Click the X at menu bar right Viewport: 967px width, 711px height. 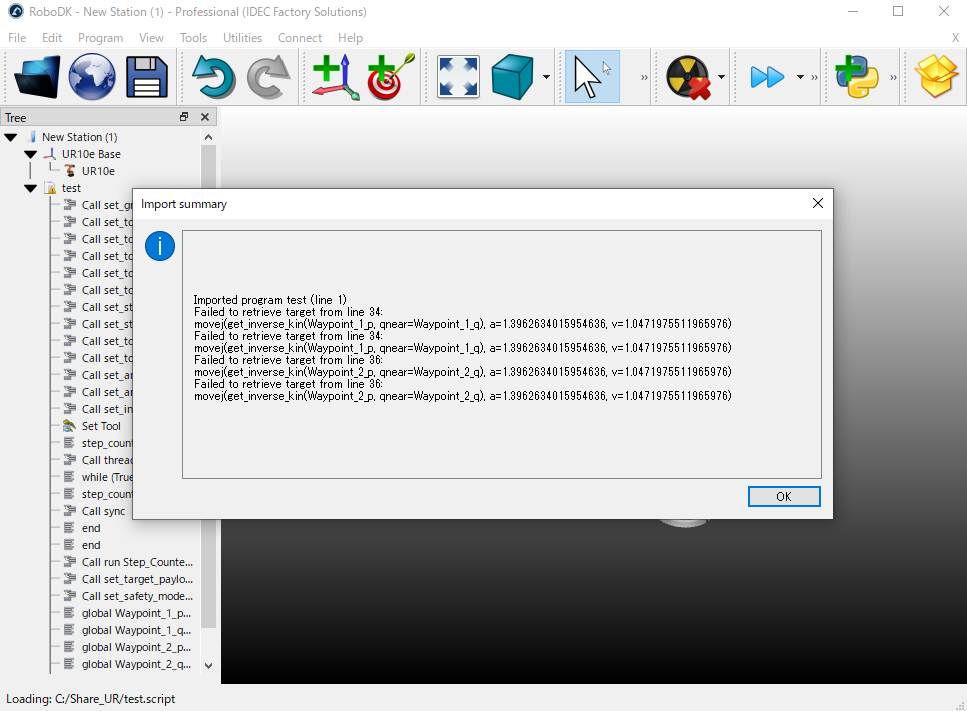[955, 38]
